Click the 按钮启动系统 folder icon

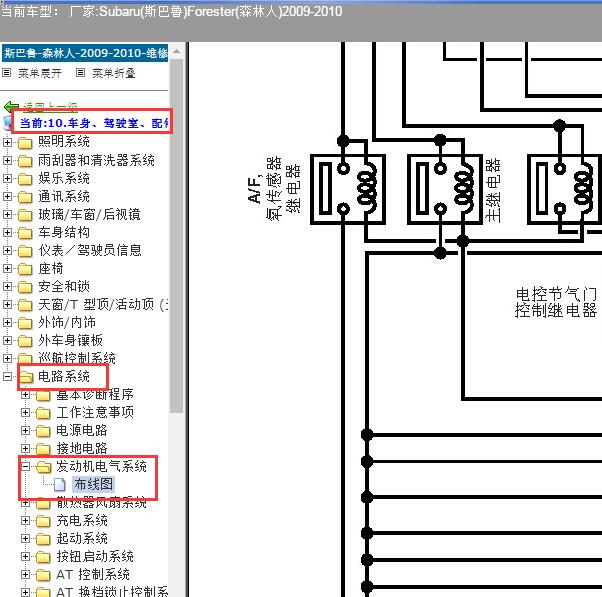coord(43,557)
